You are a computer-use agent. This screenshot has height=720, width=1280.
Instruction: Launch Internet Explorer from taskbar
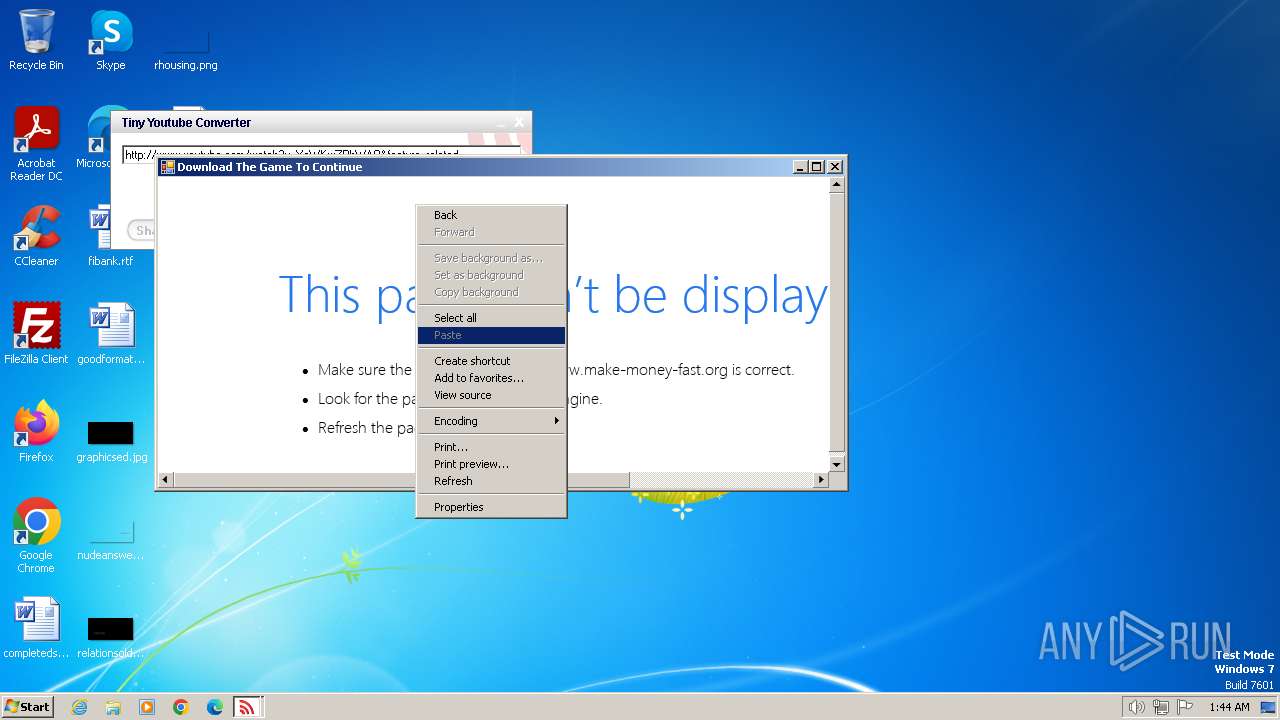(79, 707)
